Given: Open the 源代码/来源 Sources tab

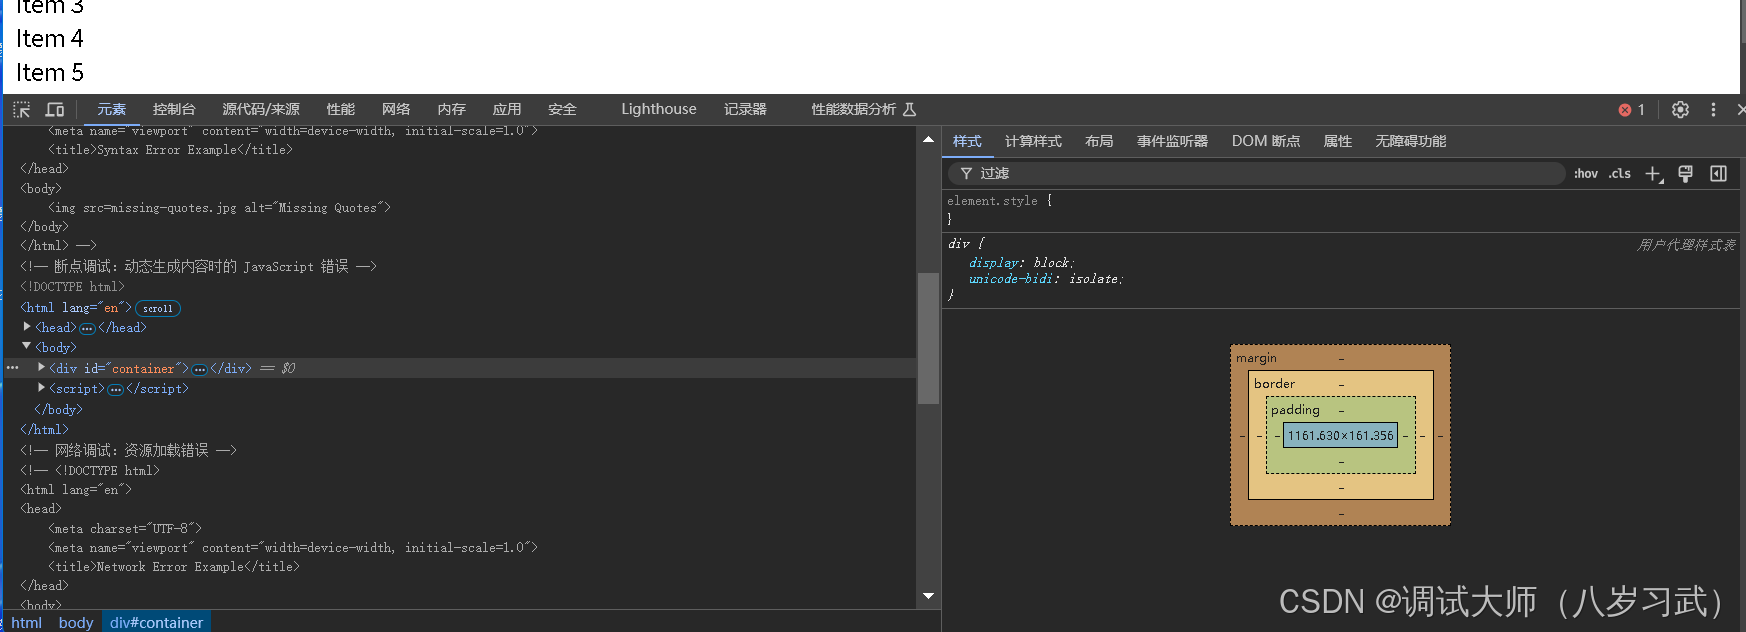Looking at the screenshot, I should pos(261,109).
